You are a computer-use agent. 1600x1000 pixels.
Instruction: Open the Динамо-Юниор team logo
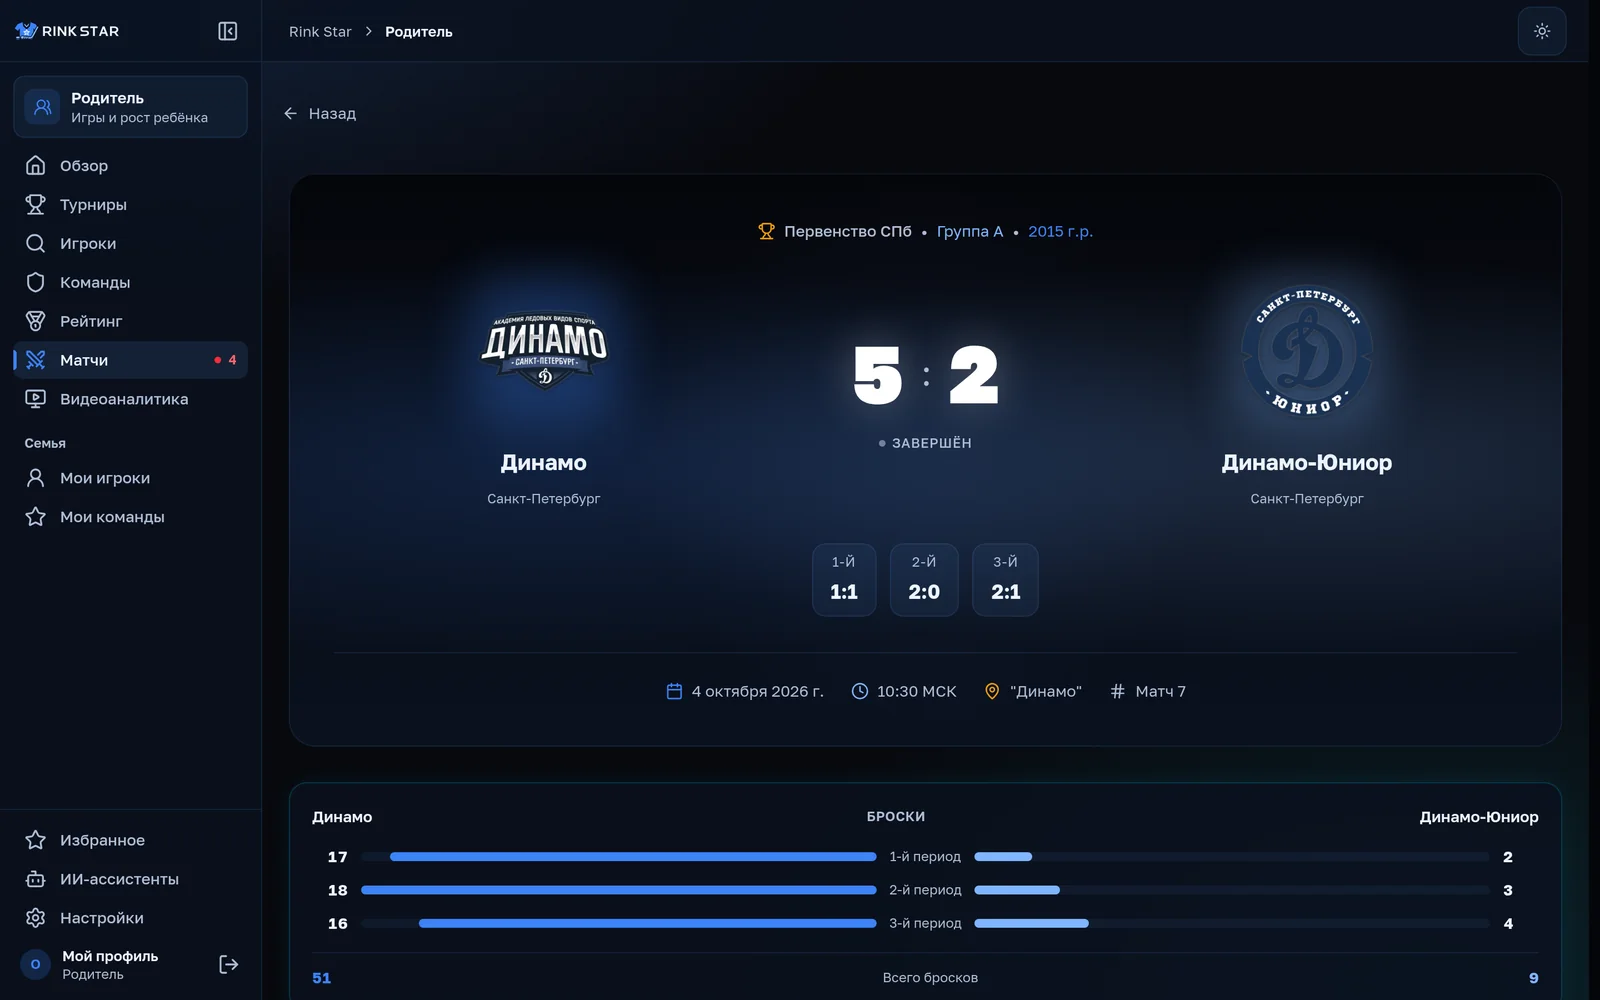(1307, 352)
